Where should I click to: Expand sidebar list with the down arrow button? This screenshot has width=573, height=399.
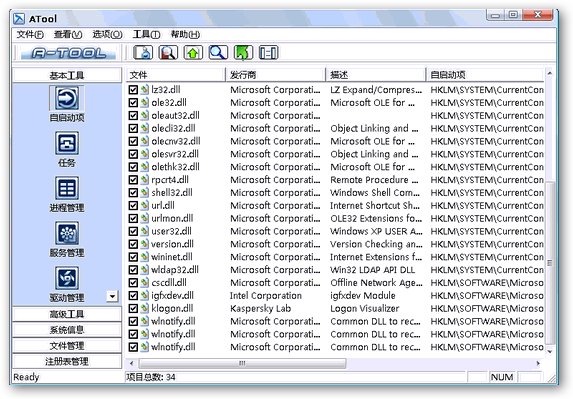point(113,296)
